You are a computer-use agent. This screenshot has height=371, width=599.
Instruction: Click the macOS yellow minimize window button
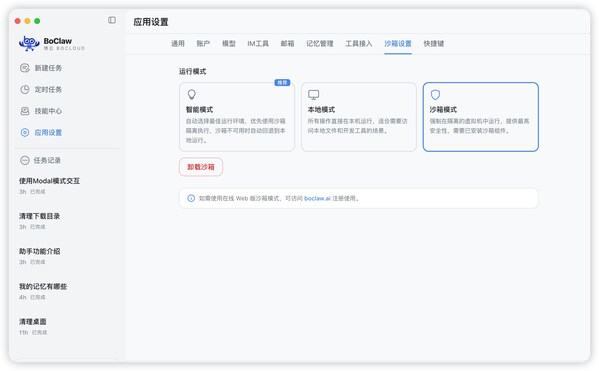(27, 21)
